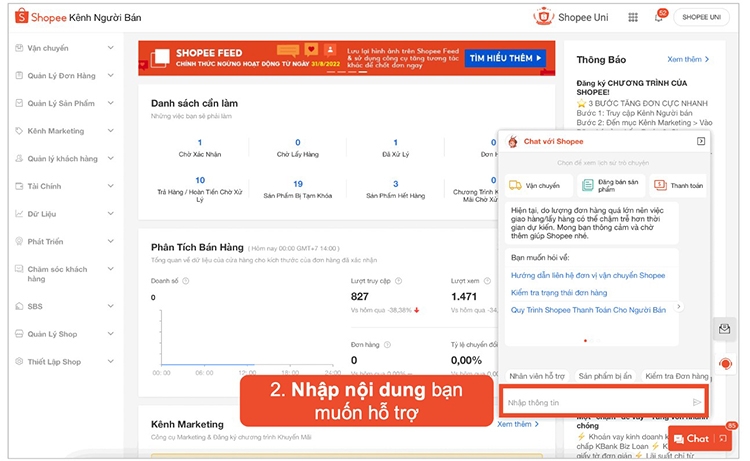This screenshot has width=750, height=461.
Task: Open the apps grid icon
Action: click(633, 17)
